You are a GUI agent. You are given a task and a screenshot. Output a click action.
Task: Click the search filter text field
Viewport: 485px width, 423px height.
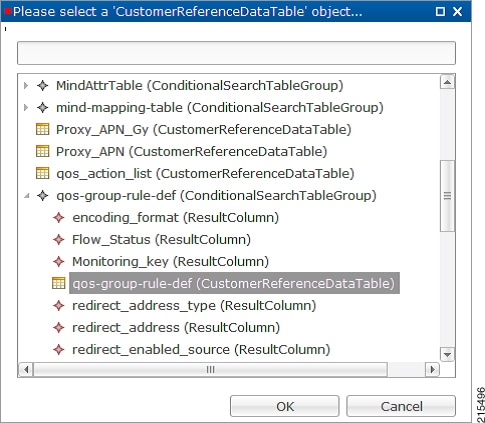[x=236, y=53]
